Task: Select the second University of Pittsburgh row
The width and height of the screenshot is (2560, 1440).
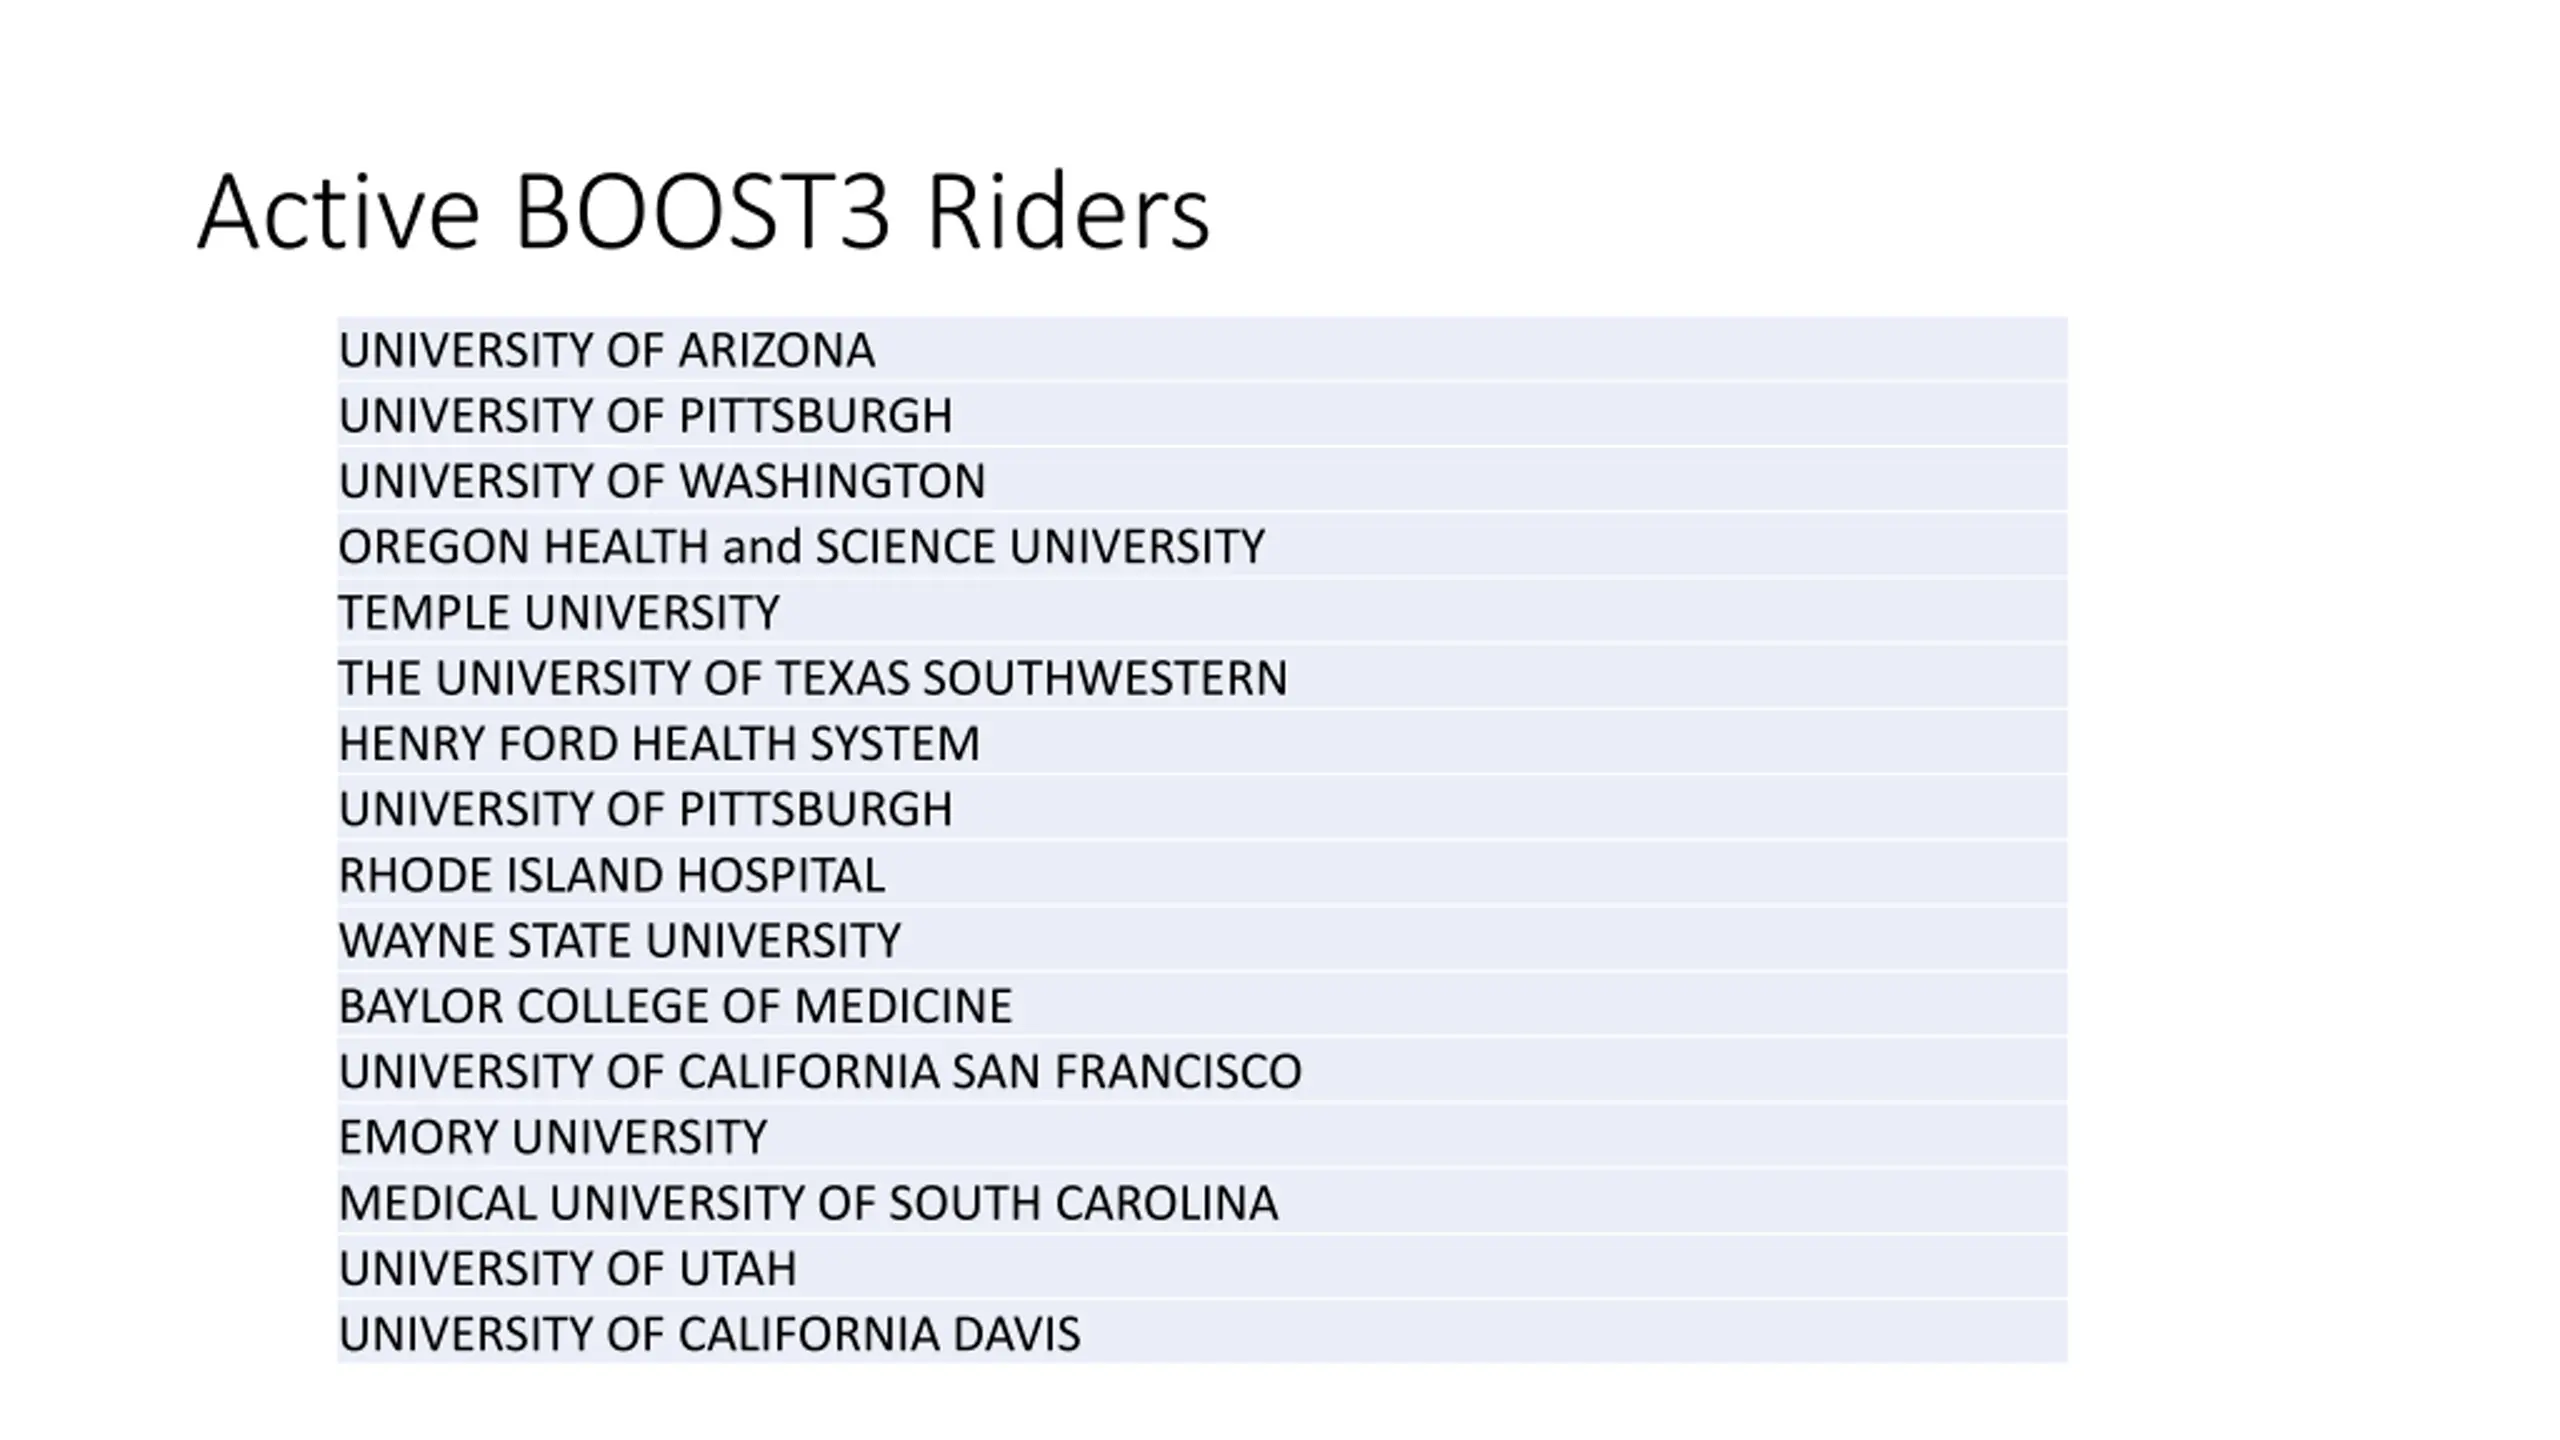Action: [x=1202, y=808]
